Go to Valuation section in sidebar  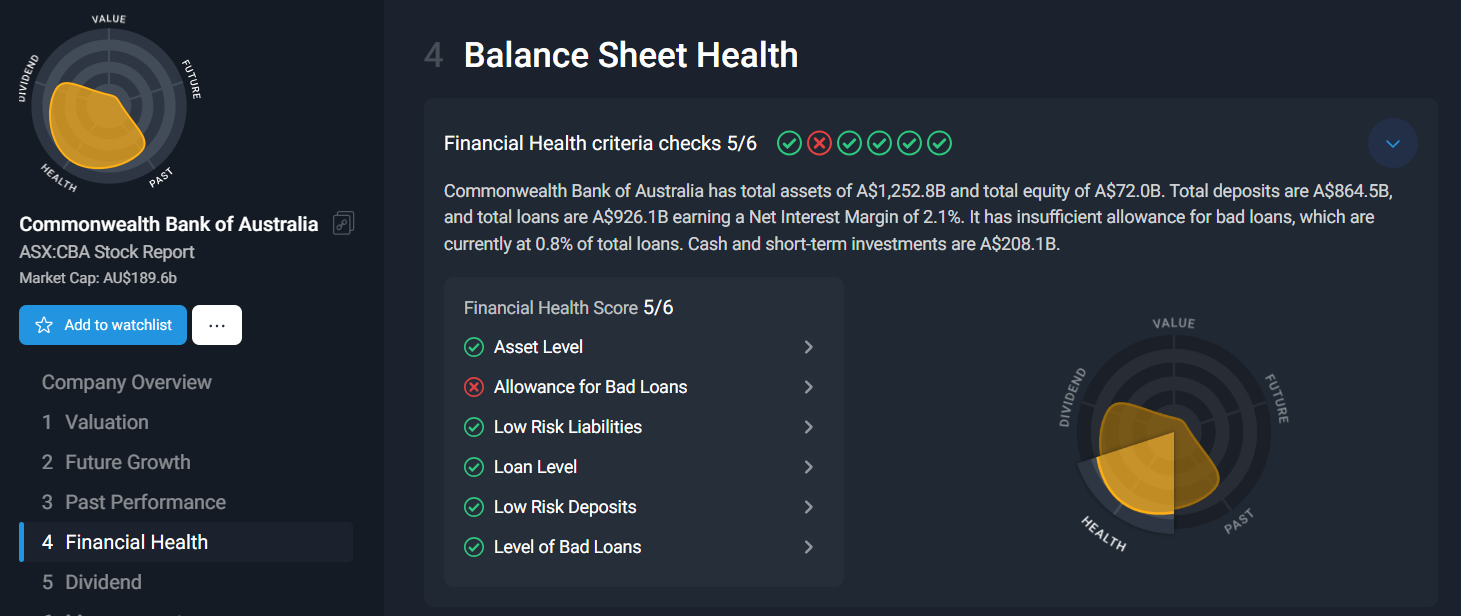pos(95,422)
